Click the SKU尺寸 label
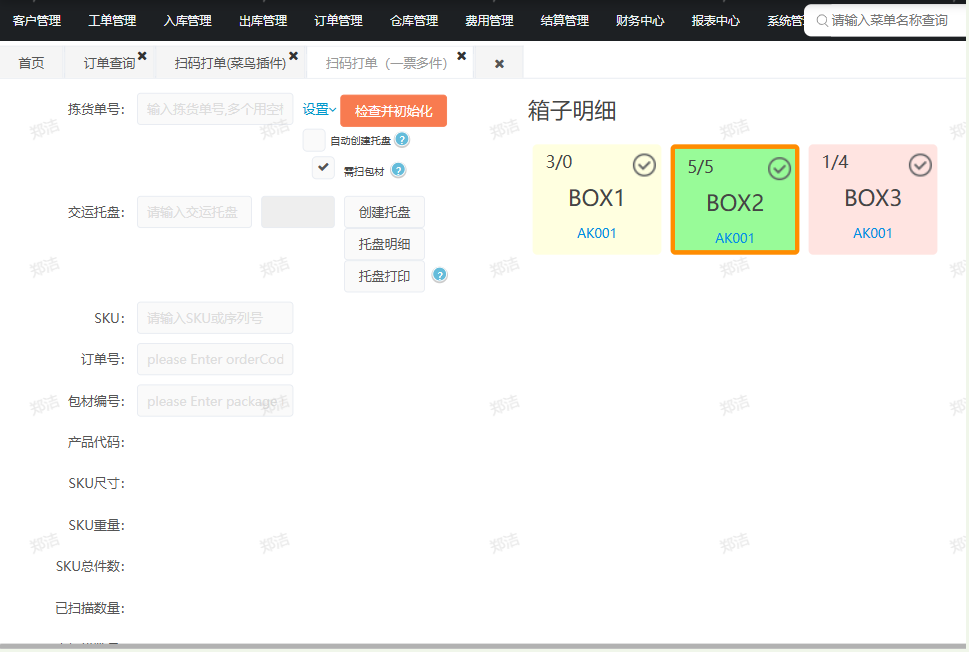 point(96,483)
